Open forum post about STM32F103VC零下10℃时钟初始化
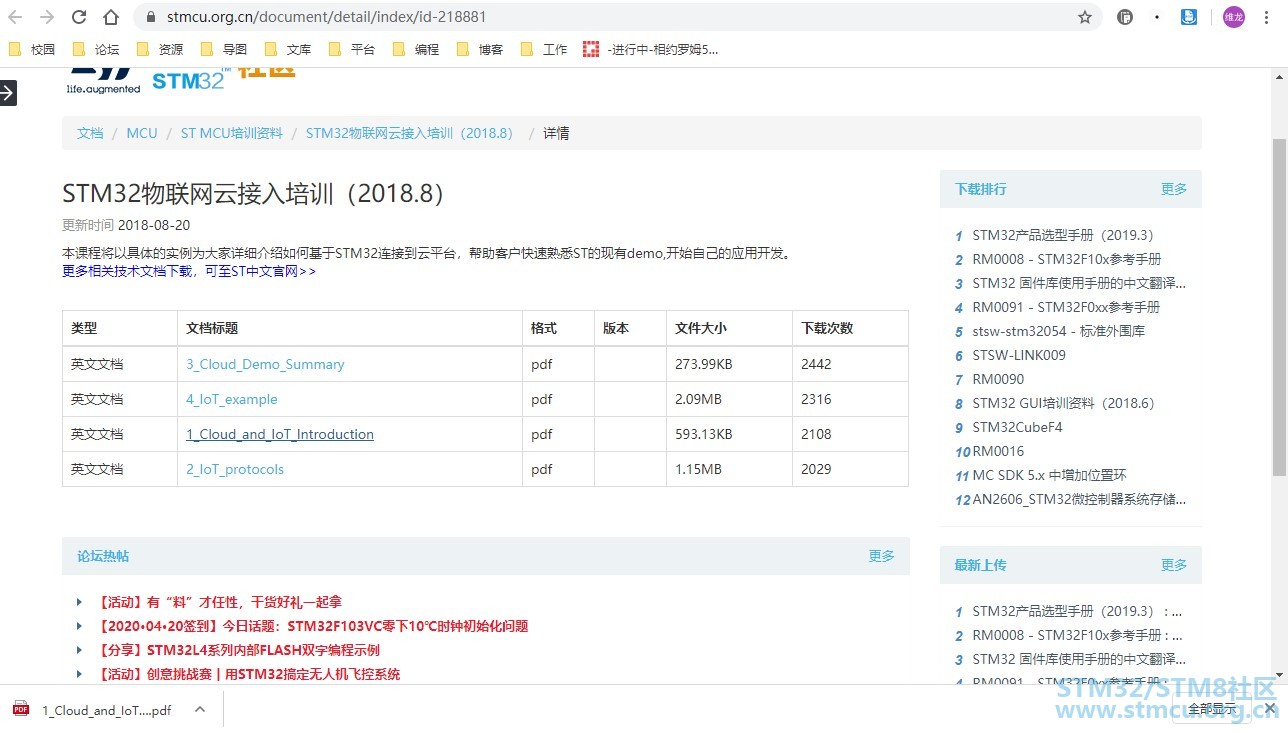The width and height of the screenshot is (1288, 733). tap(312, 626)
